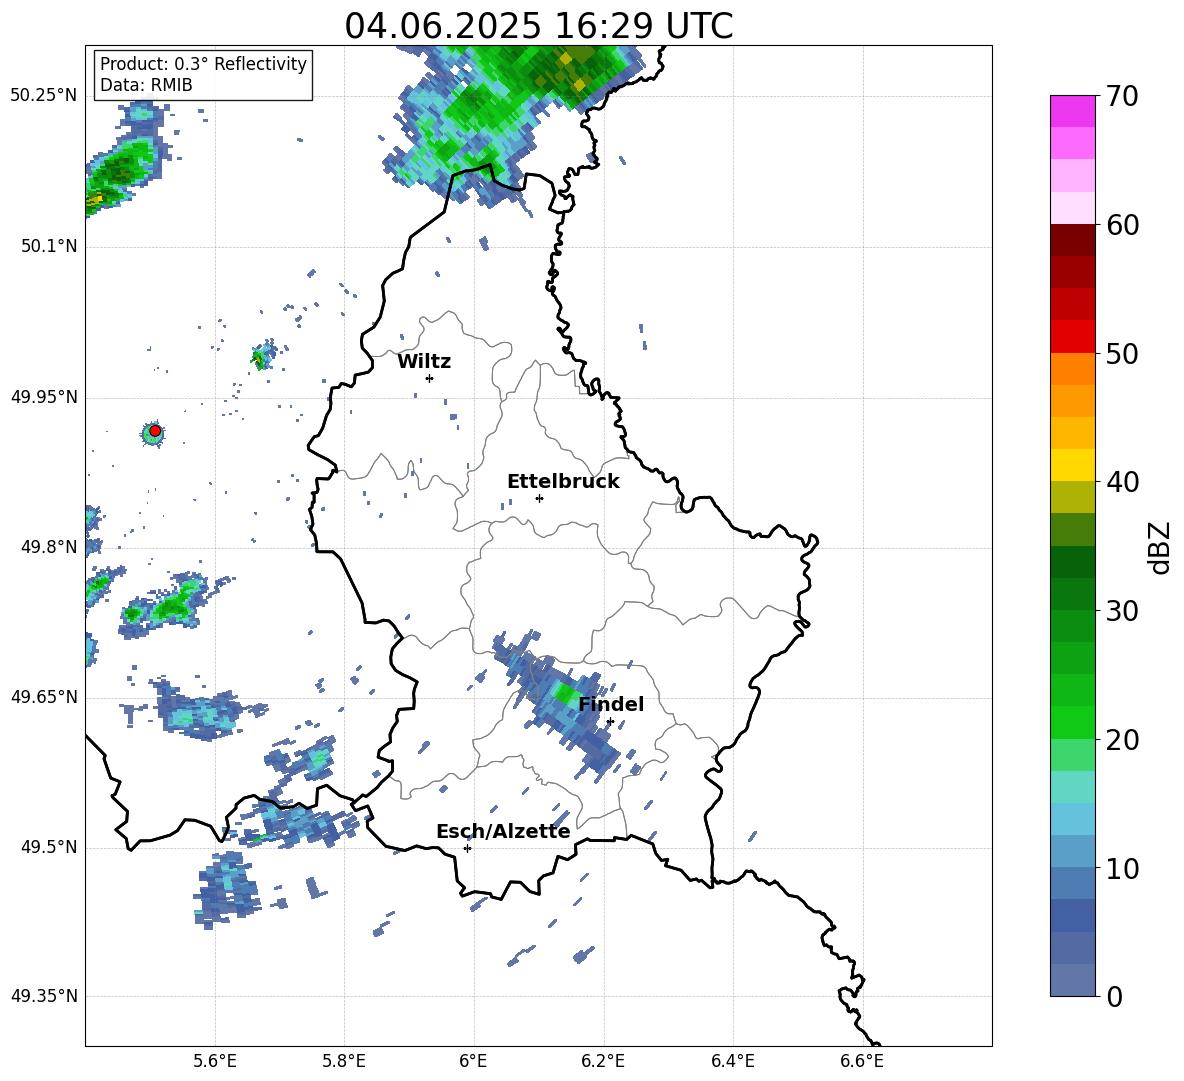
Task: Click the red radar site marker
Action: click(155, 431)
